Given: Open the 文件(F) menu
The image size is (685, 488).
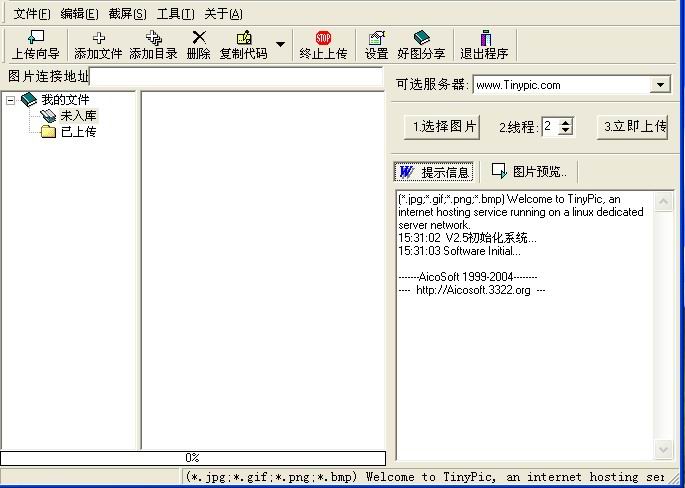Looking at the screenshot, I should pos(31,14).
